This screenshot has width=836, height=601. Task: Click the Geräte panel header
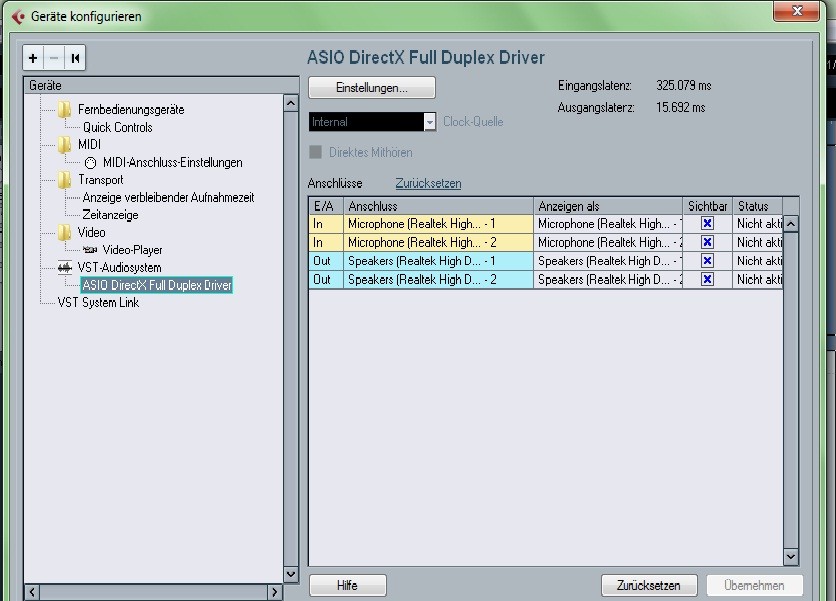coord(162,85)
